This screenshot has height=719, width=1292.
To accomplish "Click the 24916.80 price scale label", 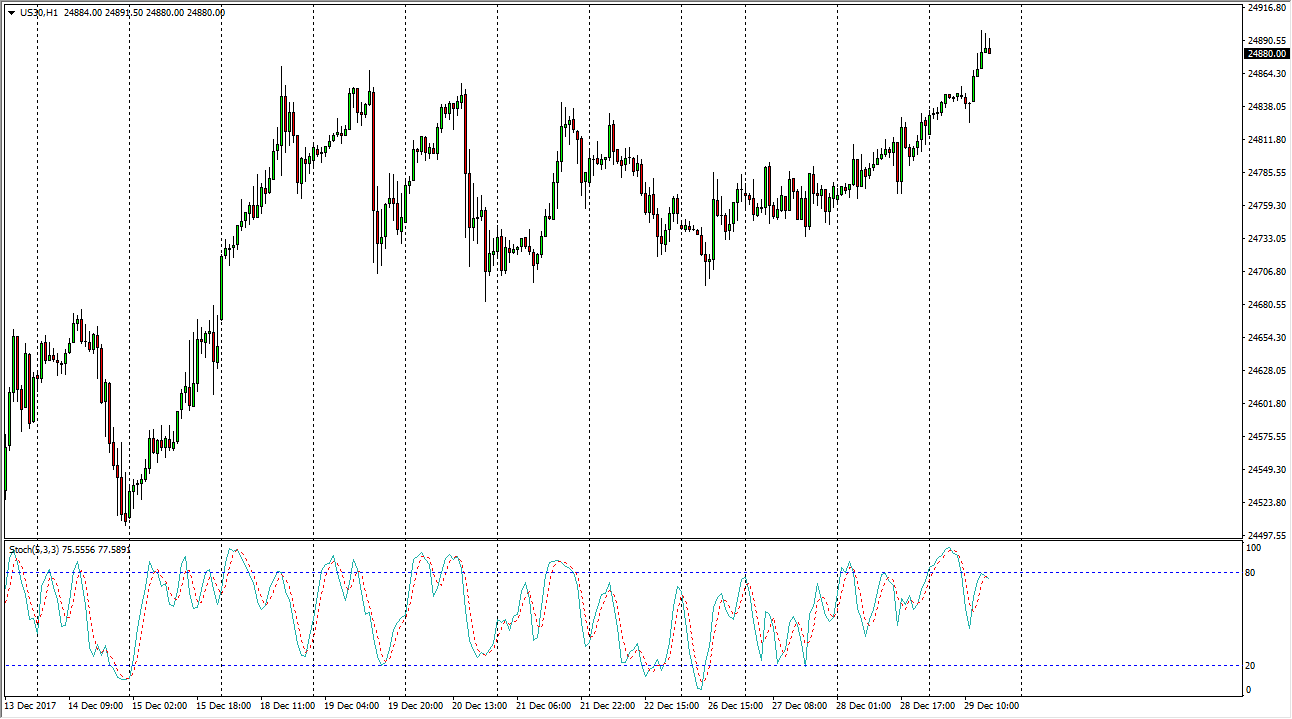I will click(1265, 8).
